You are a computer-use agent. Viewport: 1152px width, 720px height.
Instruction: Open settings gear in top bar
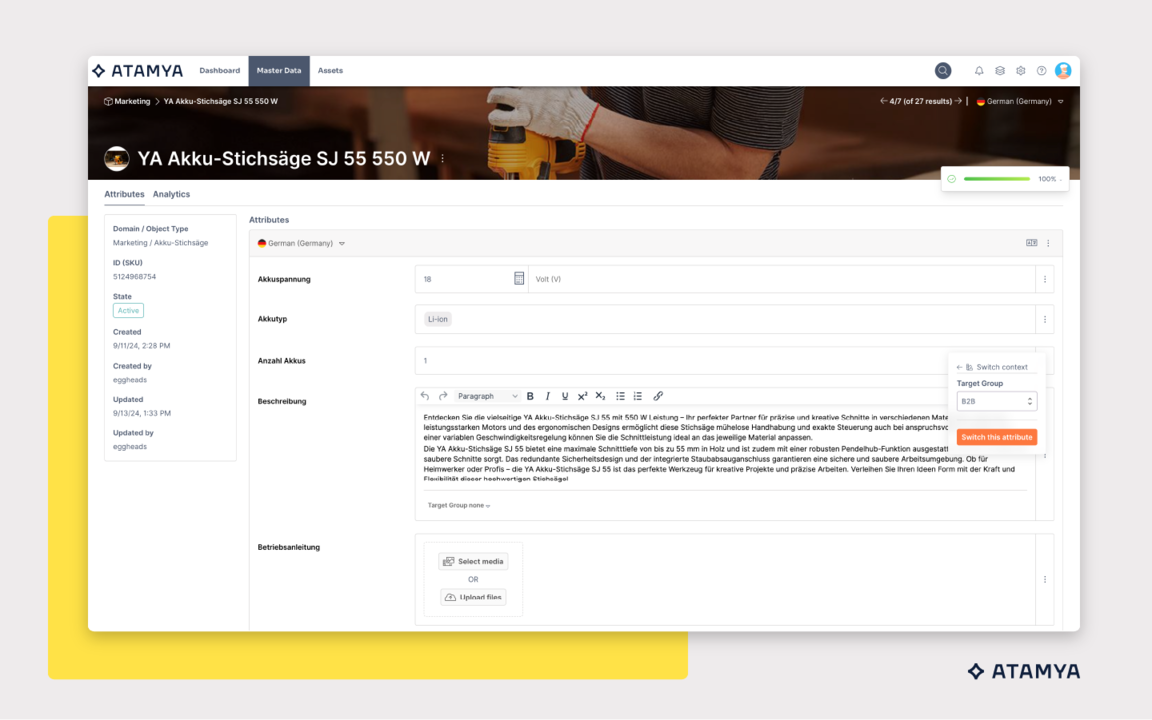tap(1020, 71)
